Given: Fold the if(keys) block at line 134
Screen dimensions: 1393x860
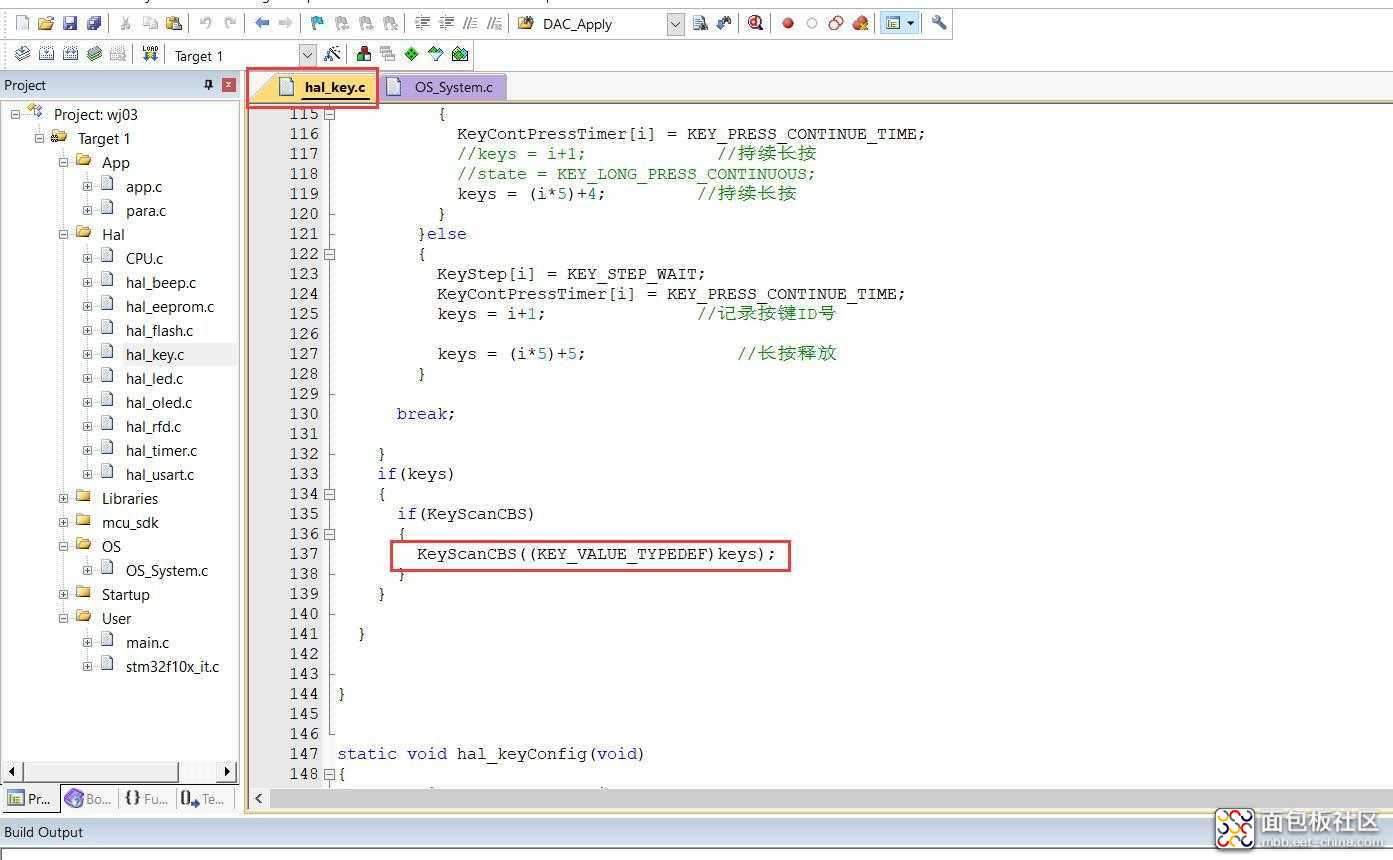Looking at the screenshot, I should [x=329, y=494].
